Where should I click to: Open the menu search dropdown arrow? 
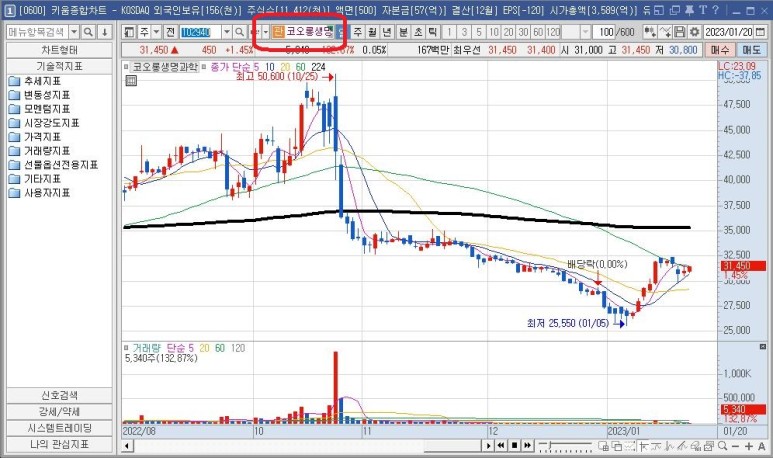point(74,32)
